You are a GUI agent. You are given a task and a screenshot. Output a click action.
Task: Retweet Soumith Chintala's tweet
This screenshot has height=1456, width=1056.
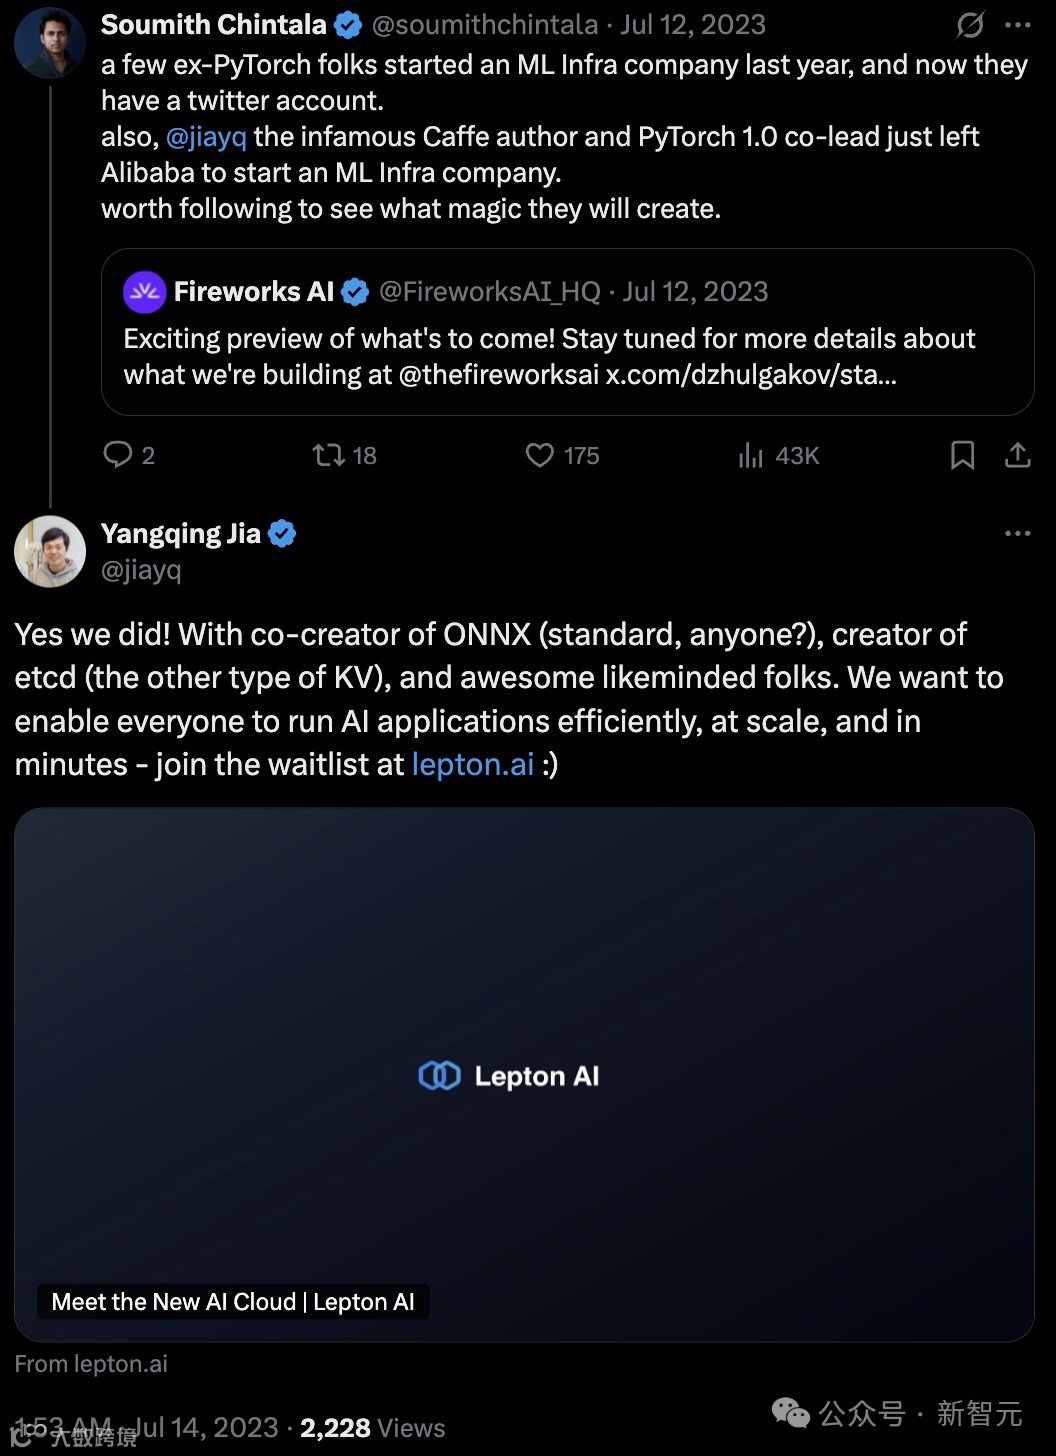[x=328, y=455]
